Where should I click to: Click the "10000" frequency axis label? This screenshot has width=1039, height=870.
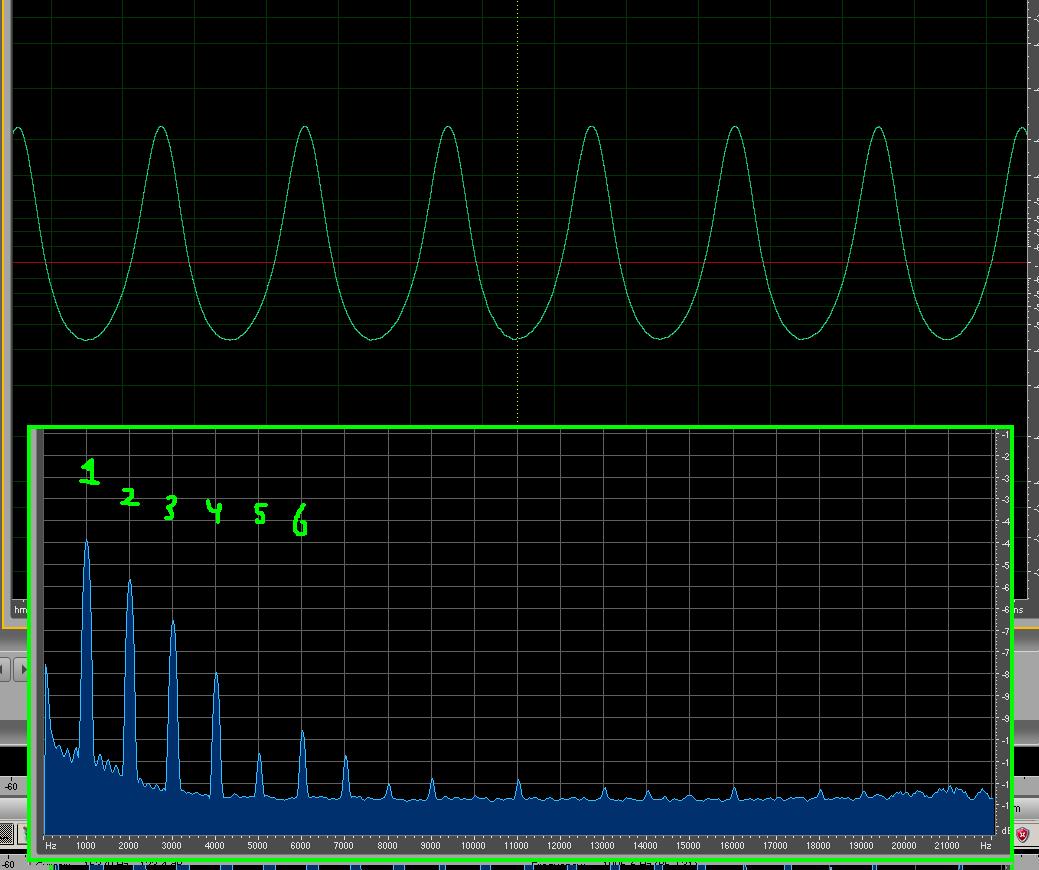473,845
